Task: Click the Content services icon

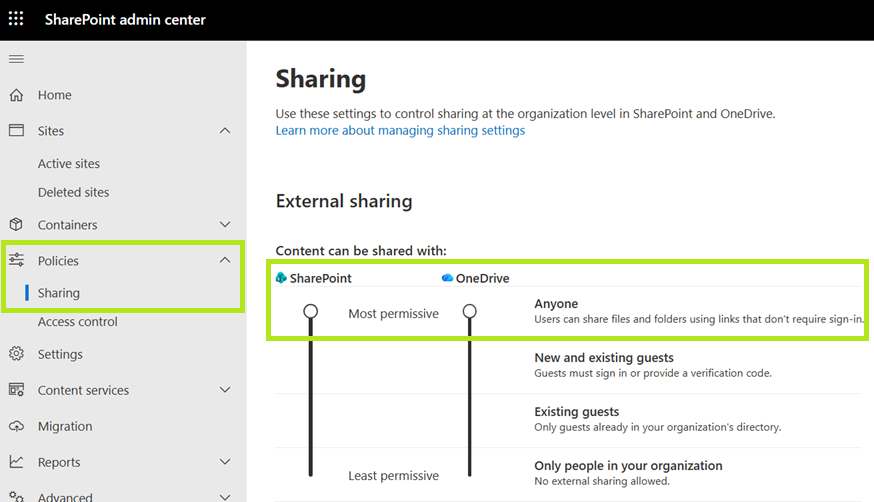Action: [16, 390]
